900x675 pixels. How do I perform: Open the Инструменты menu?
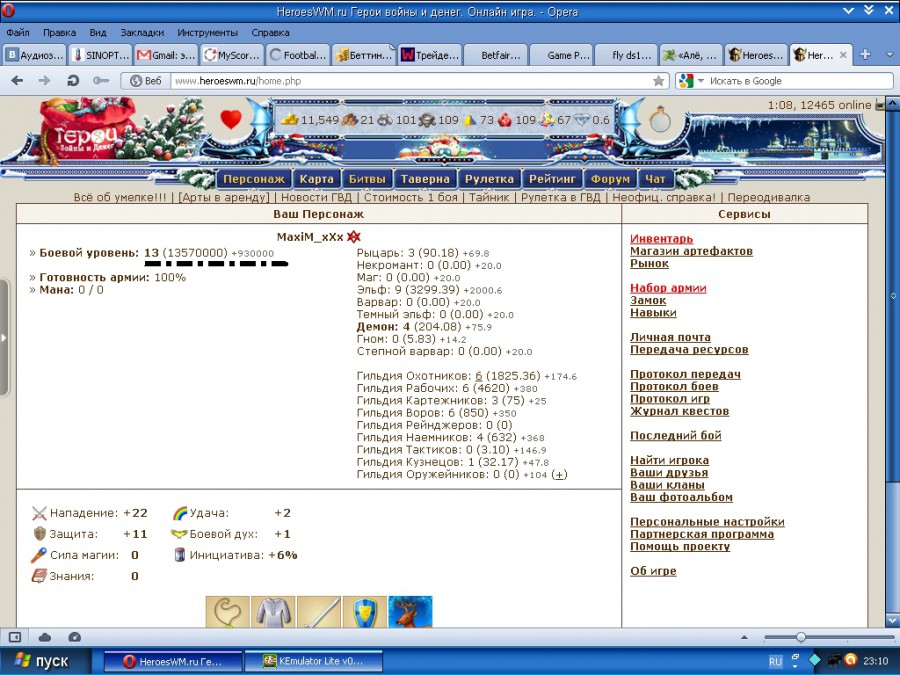(x=207, y=33)
